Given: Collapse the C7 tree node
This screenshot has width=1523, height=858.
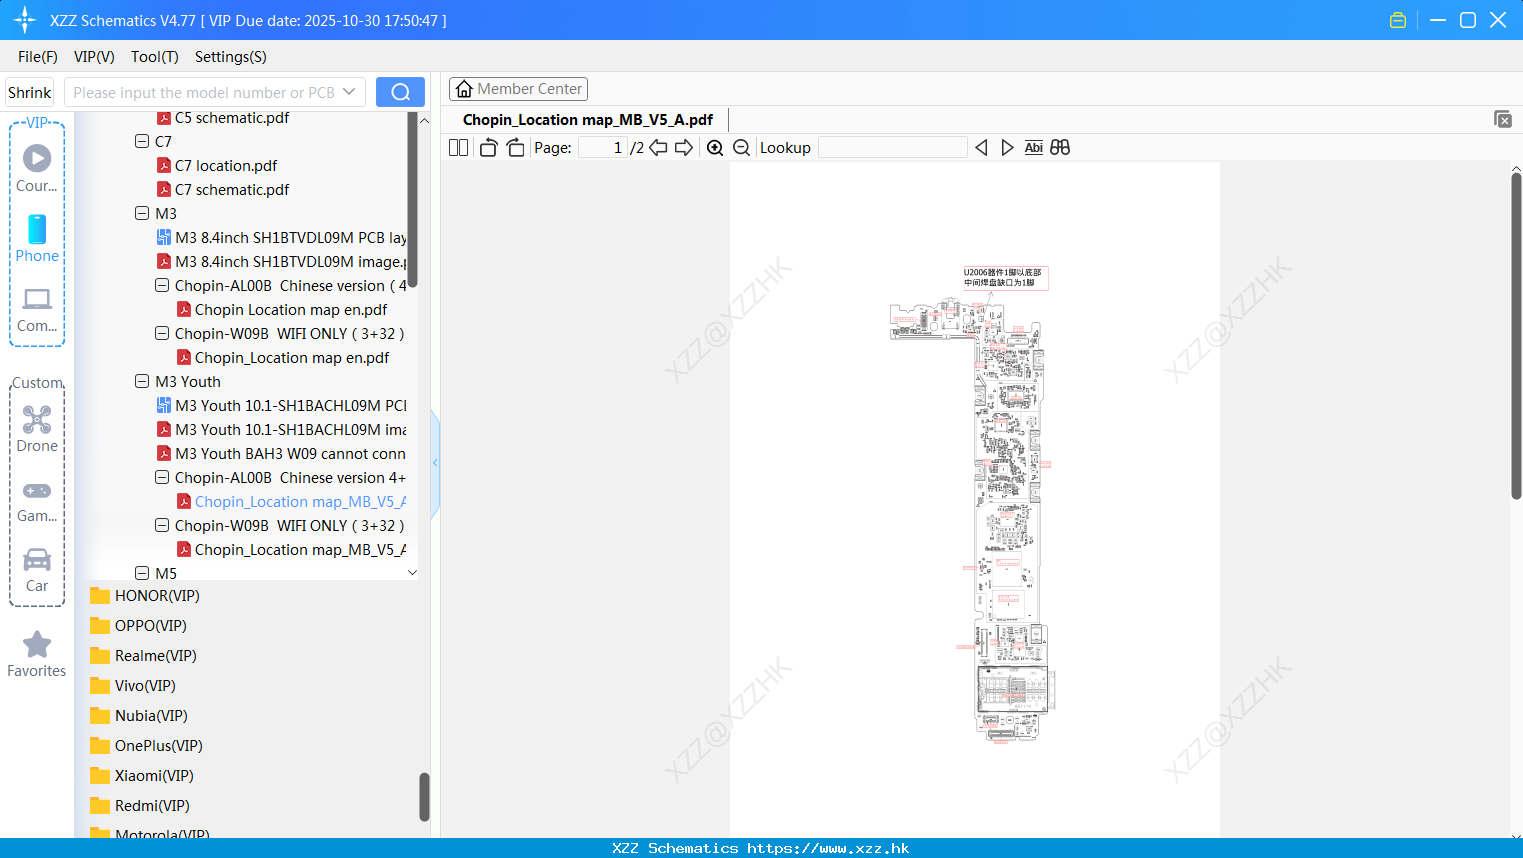Looking at the screenshot, I should [x=142, y=141].
